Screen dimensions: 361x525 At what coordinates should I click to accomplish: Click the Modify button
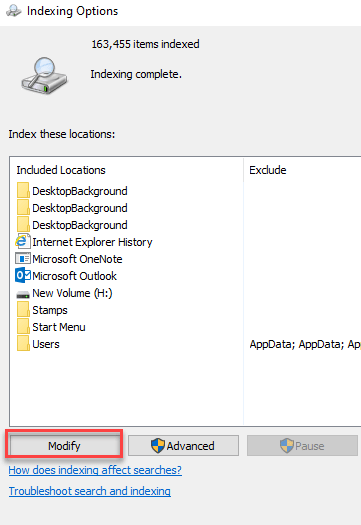click(x=64, y=445)
